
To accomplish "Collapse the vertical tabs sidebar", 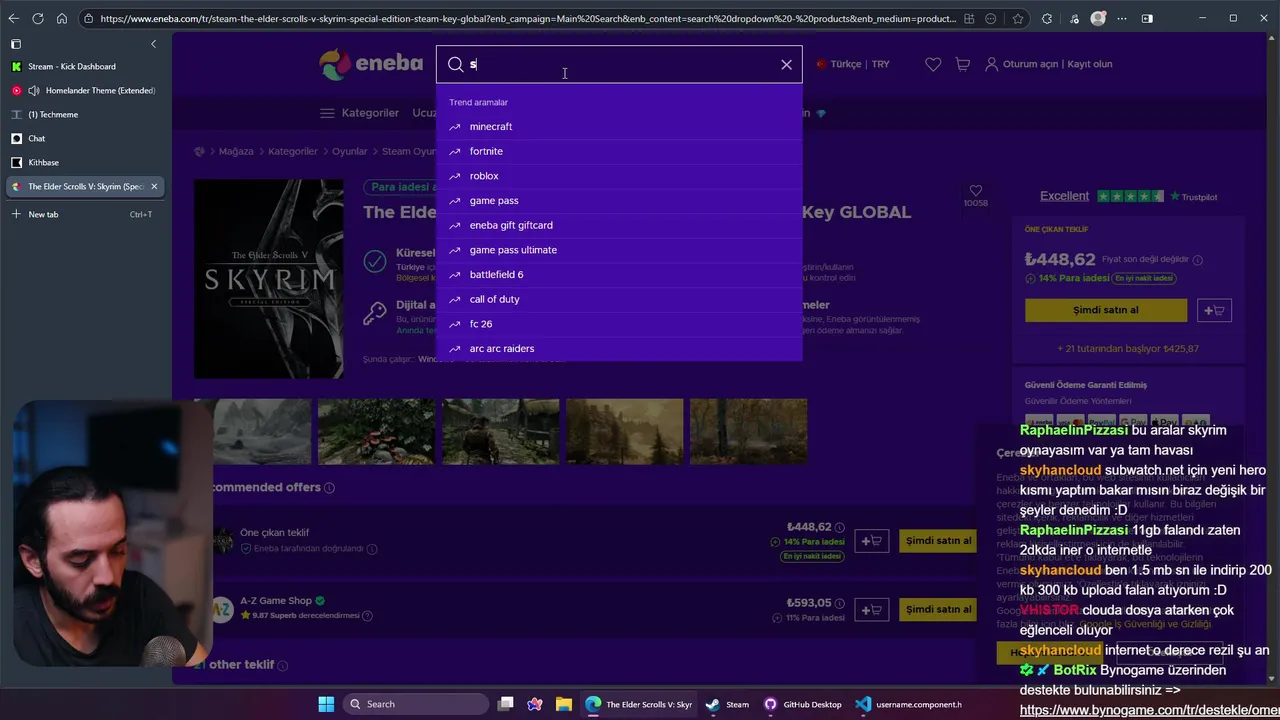I will click(x=153, y=44).
